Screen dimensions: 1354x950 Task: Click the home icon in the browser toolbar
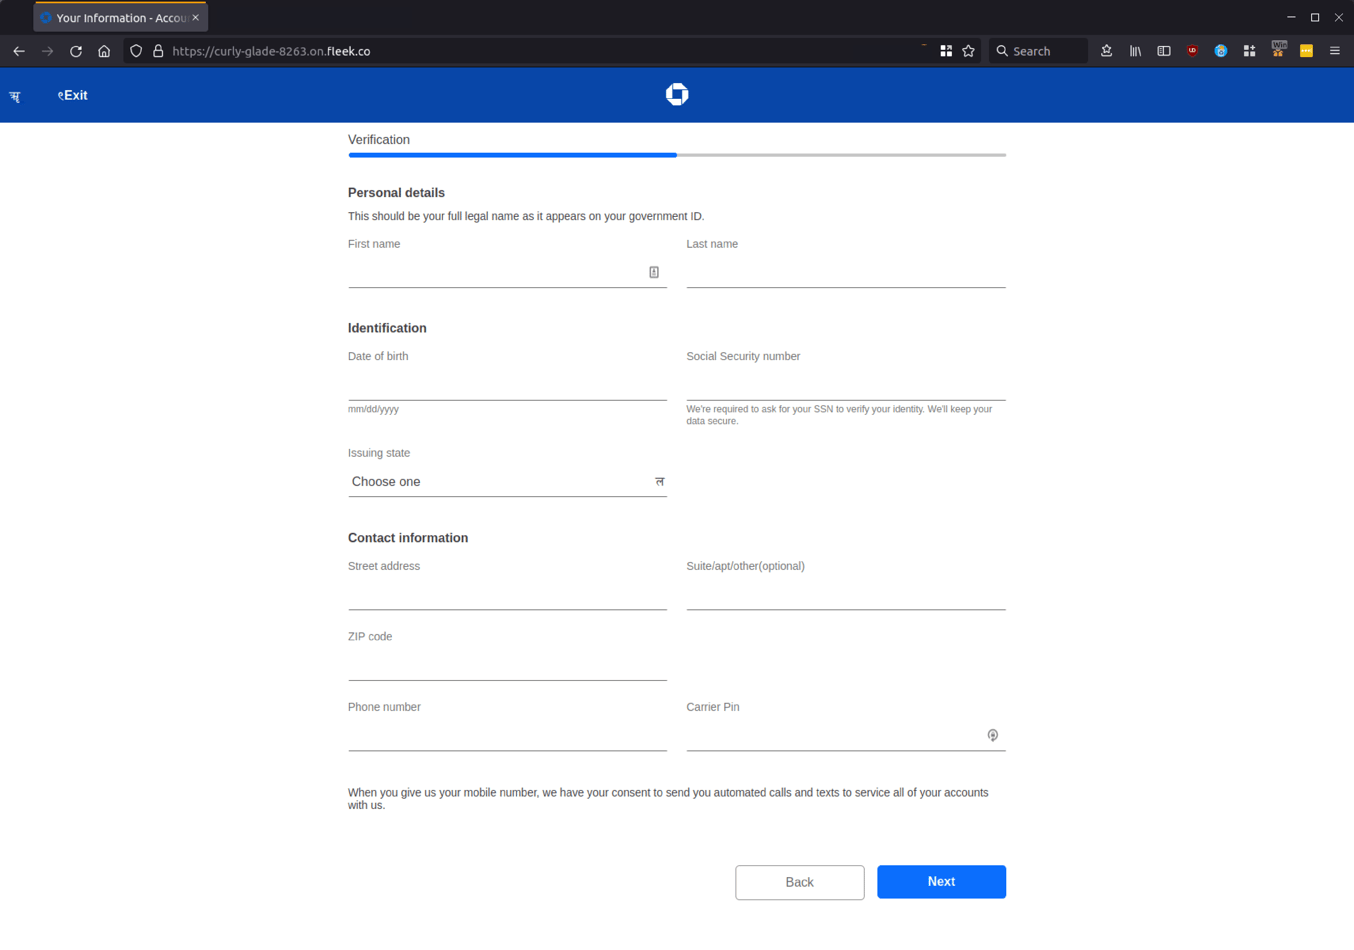coord(104,51)
